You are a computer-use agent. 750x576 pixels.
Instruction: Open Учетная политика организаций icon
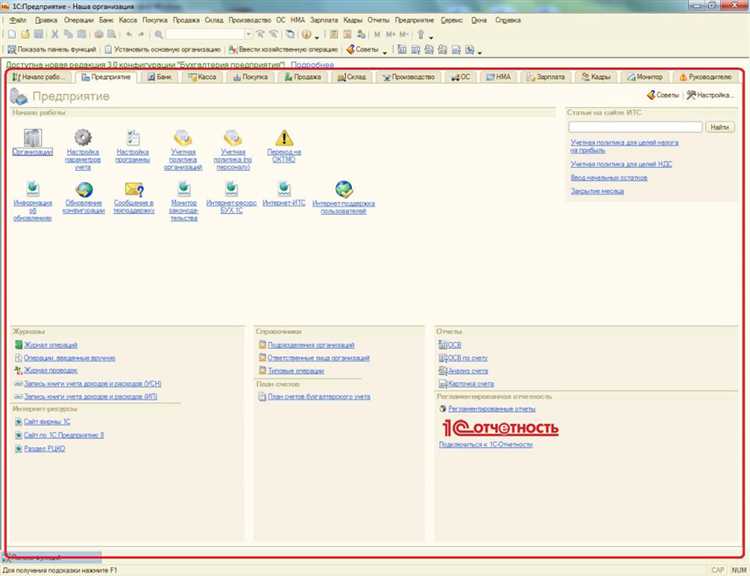[183, 138]
